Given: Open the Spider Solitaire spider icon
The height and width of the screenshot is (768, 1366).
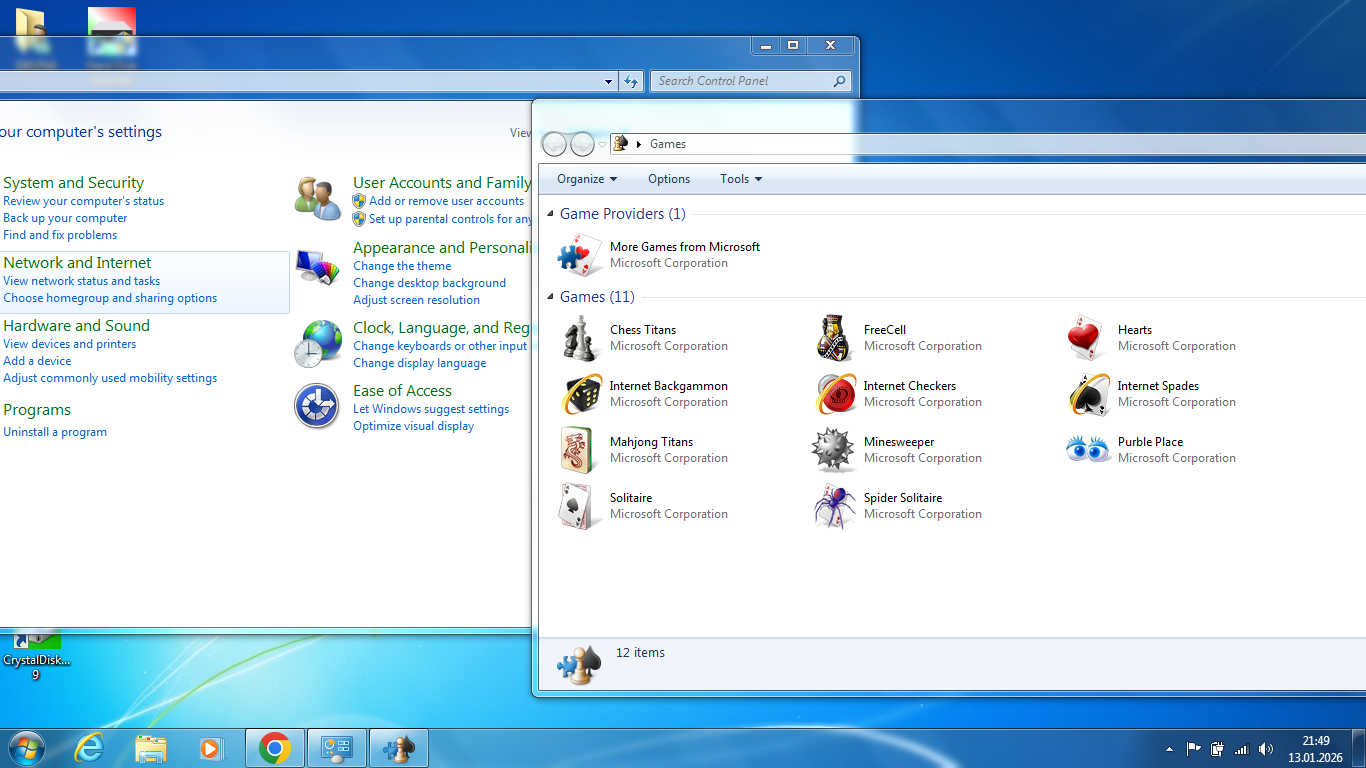Looking at the screenshot, I should pyautogui.click(x=834, y=506).
